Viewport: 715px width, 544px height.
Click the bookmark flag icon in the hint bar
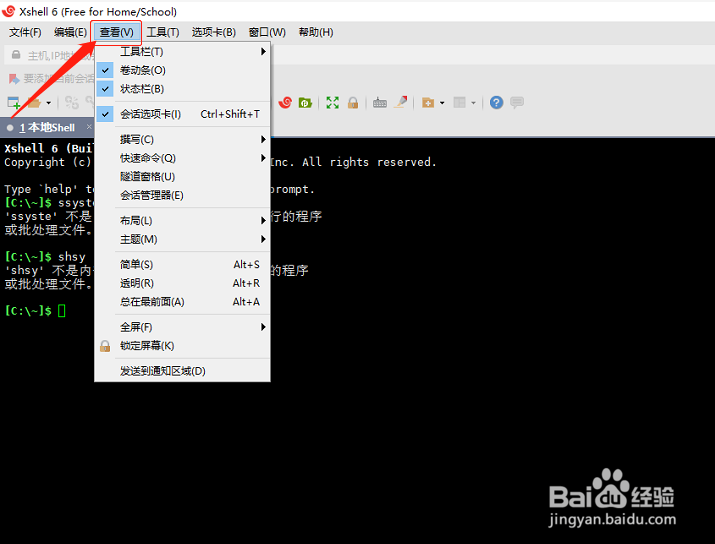pyautogui.click(x=14, y=79)
